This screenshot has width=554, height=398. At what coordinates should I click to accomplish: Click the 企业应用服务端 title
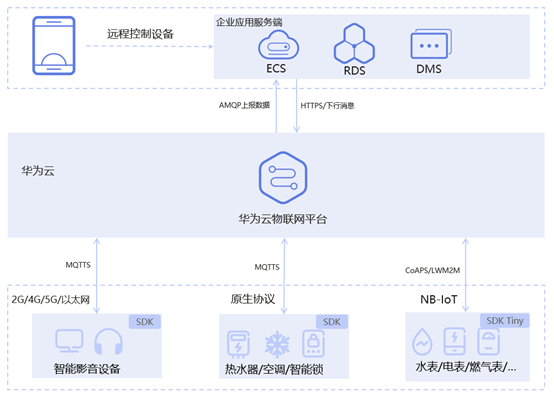click(249, 22)
